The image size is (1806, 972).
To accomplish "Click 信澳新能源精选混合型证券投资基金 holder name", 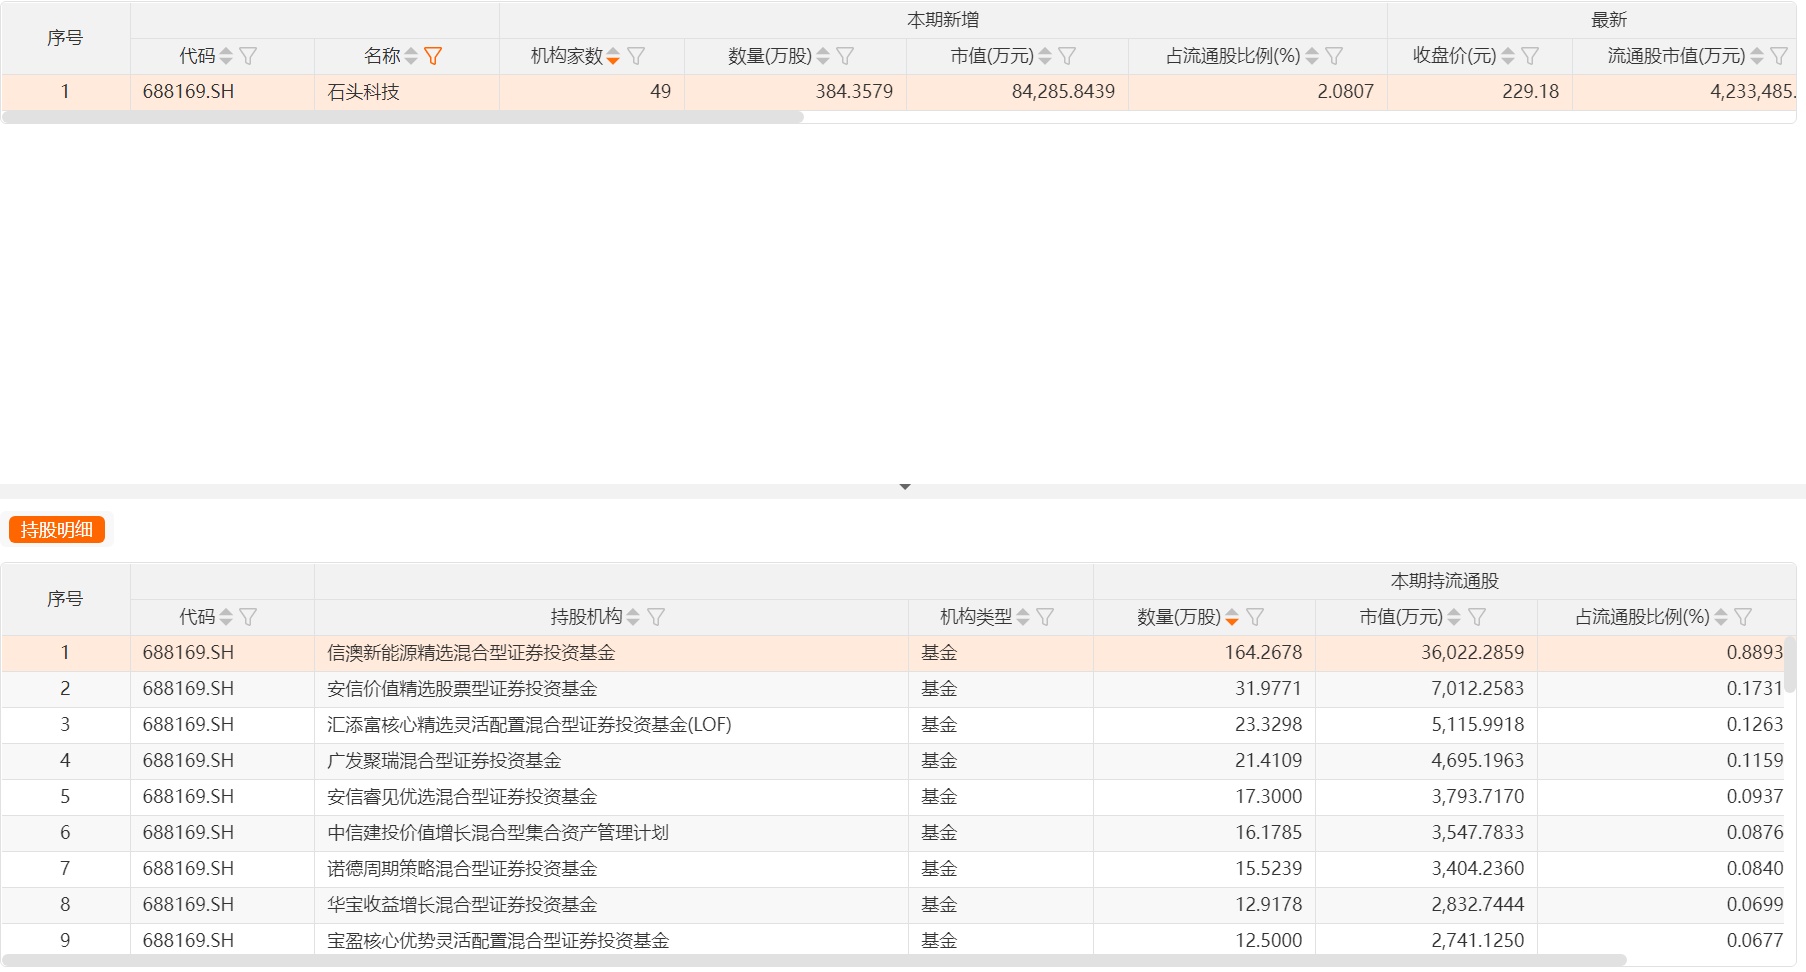I will [x=471, y=653].
